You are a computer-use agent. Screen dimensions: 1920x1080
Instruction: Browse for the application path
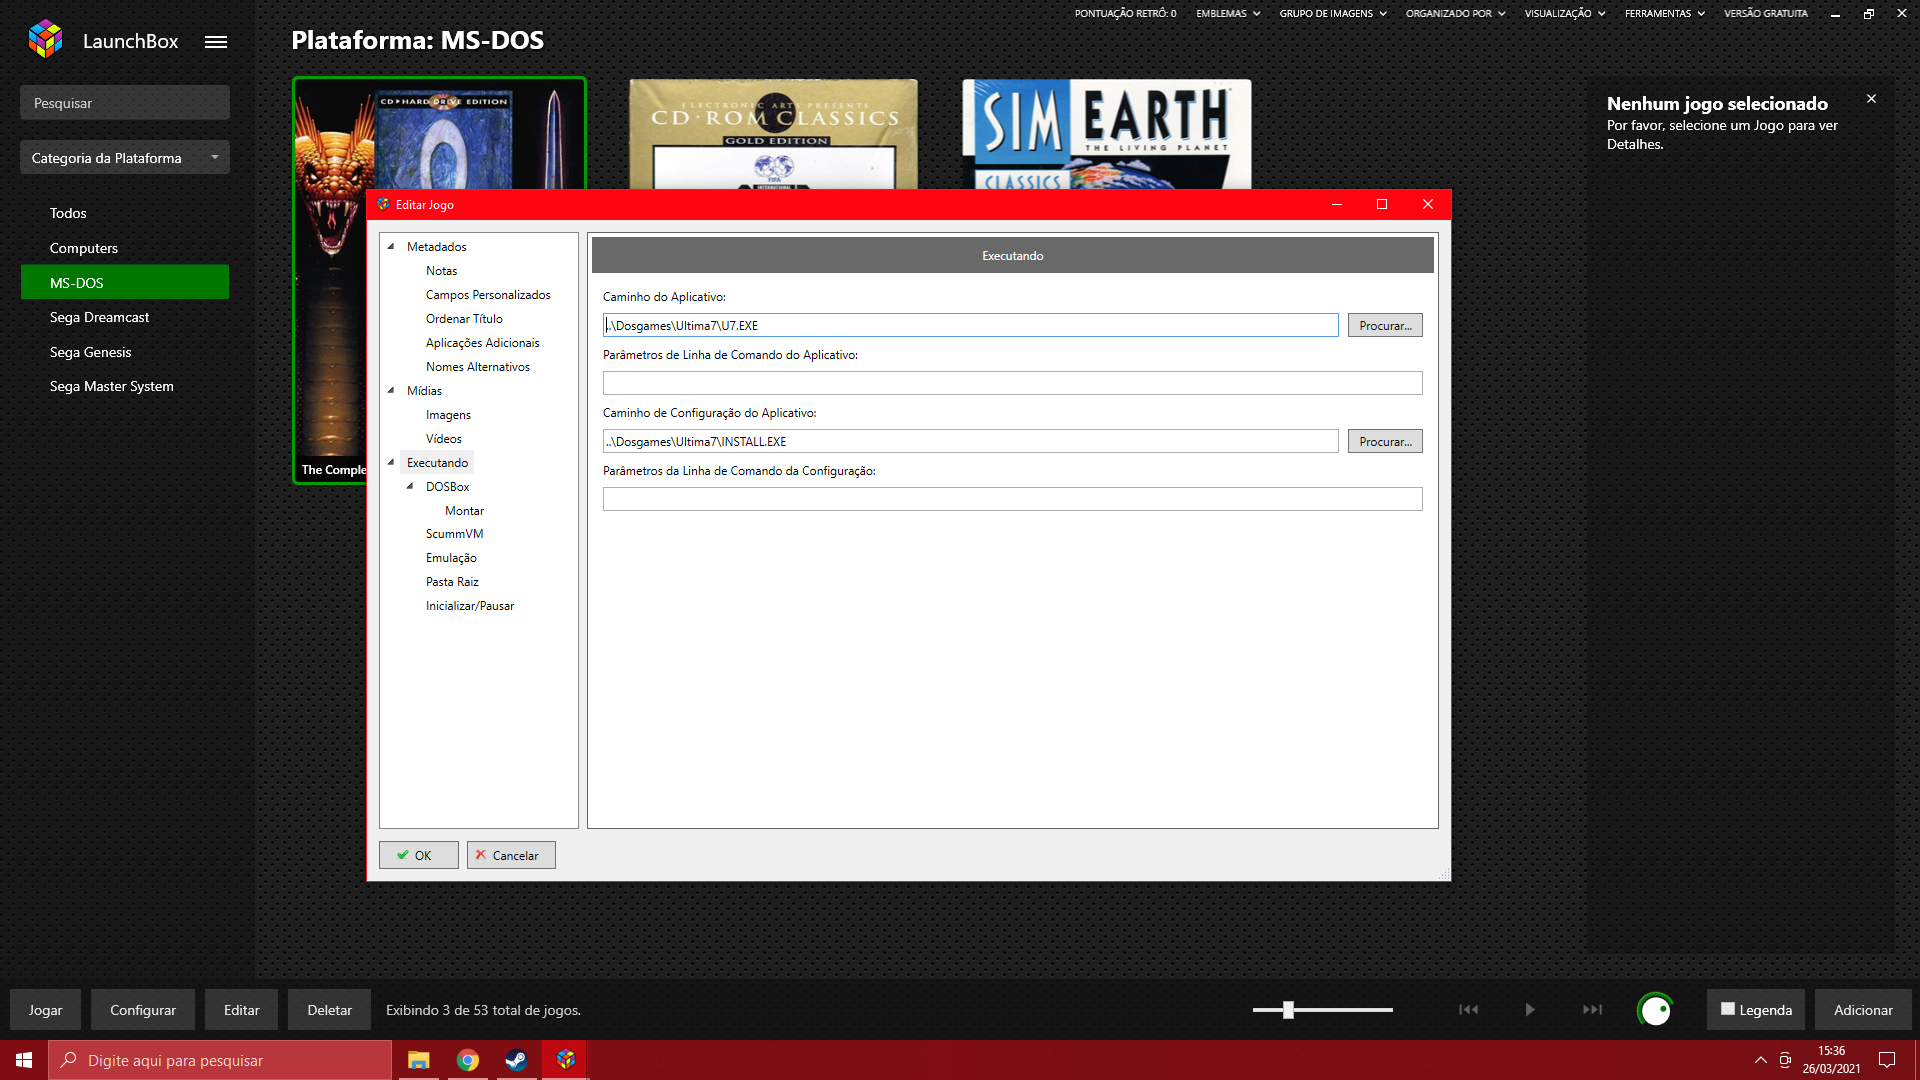click(x=1385, y=325)
